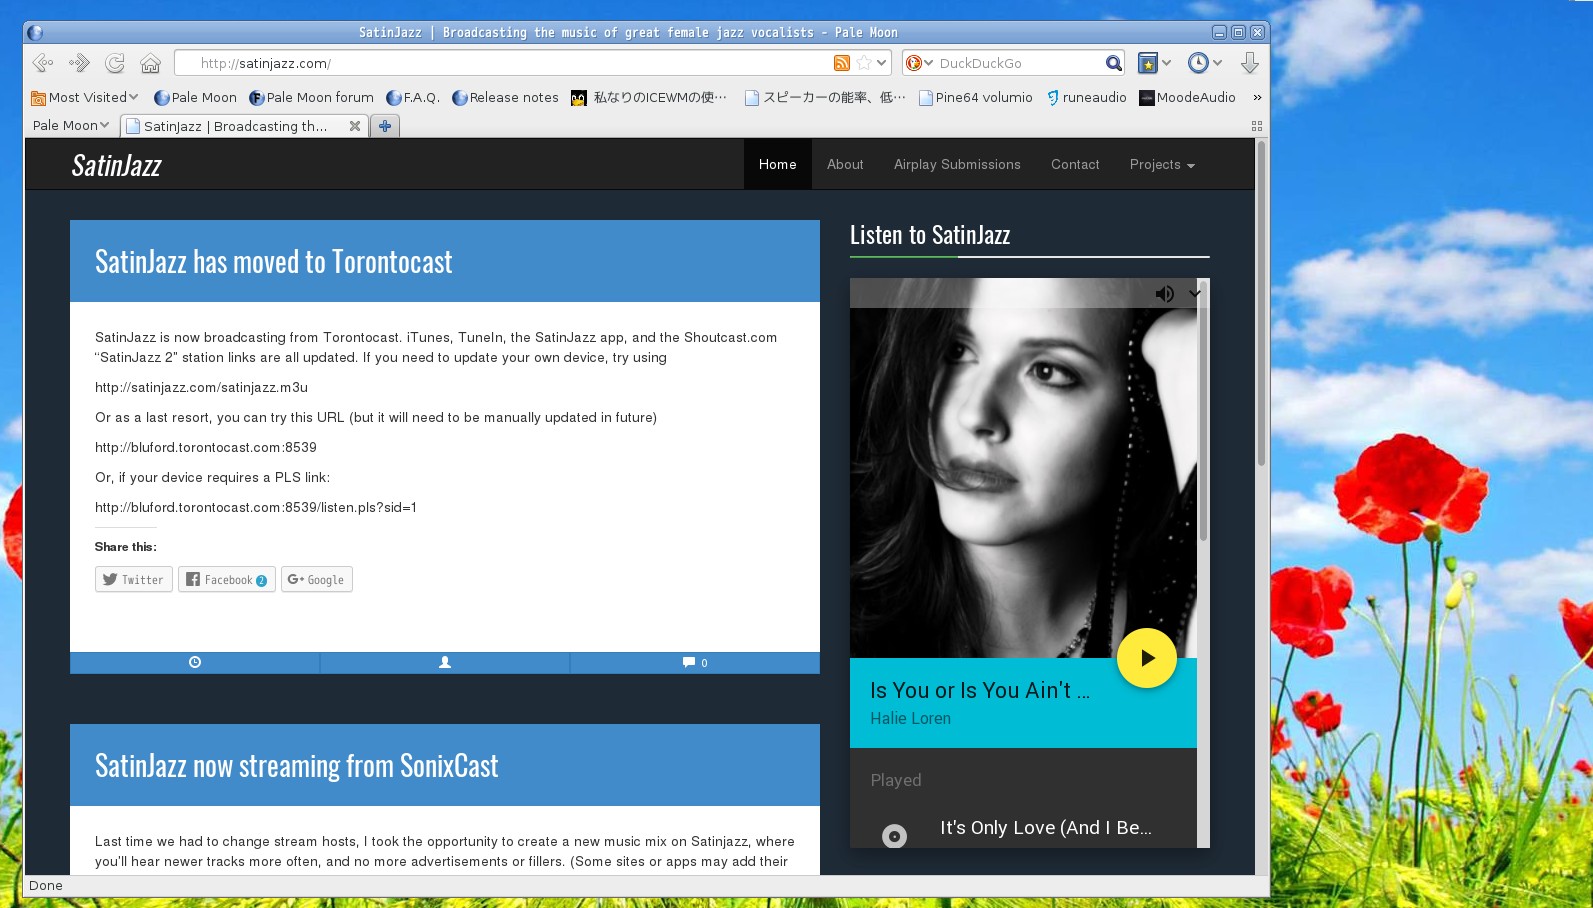Select Airplay Submissions nav item
Viewport: 1593px width, 908px height.
957,165
